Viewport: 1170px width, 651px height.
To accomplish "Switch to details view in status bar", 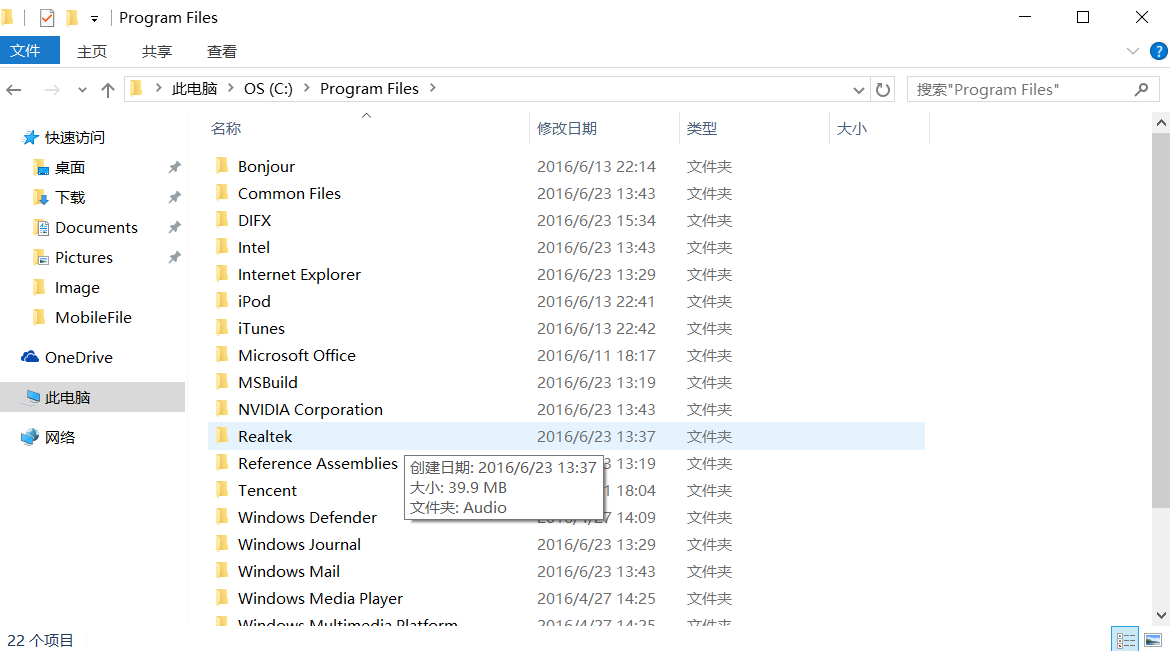I will pos(1125,640).
